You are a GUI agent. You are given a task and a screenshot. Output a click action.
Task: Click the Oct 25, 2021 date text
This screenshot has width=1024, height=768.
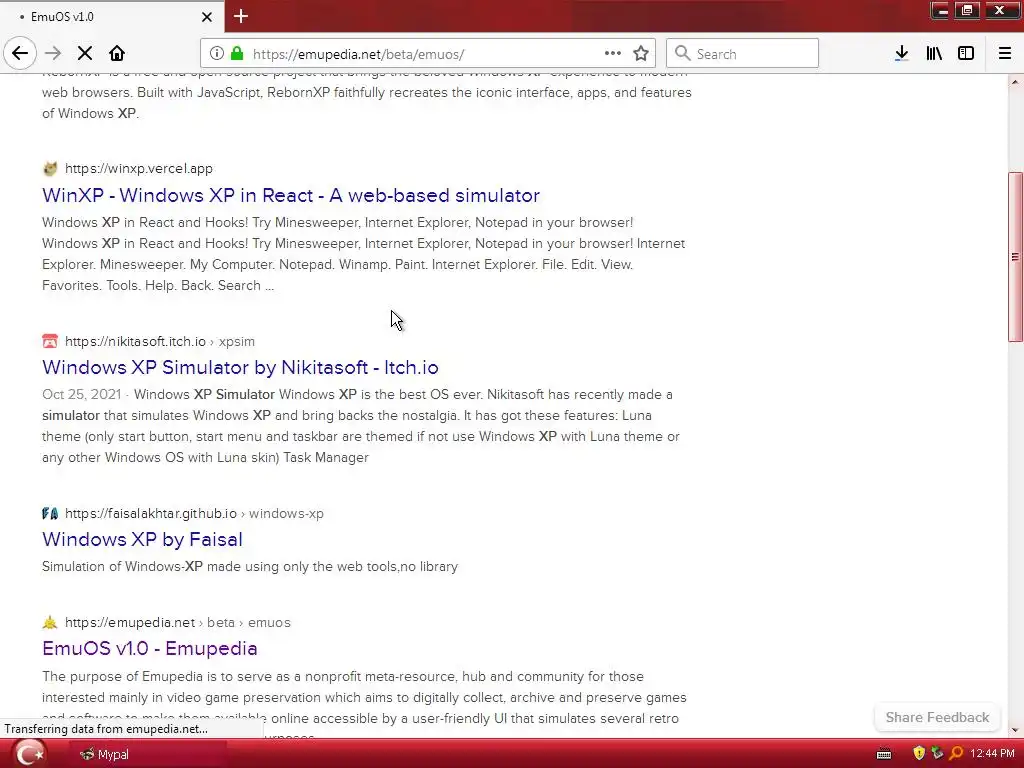(x=82, y=394)
